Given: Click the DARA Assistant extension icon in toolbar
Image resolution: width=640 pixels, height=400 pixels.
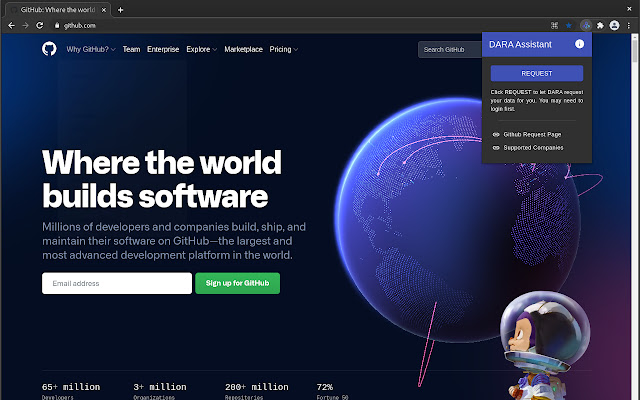Looking at the screenshot, I should click(586, 25).
